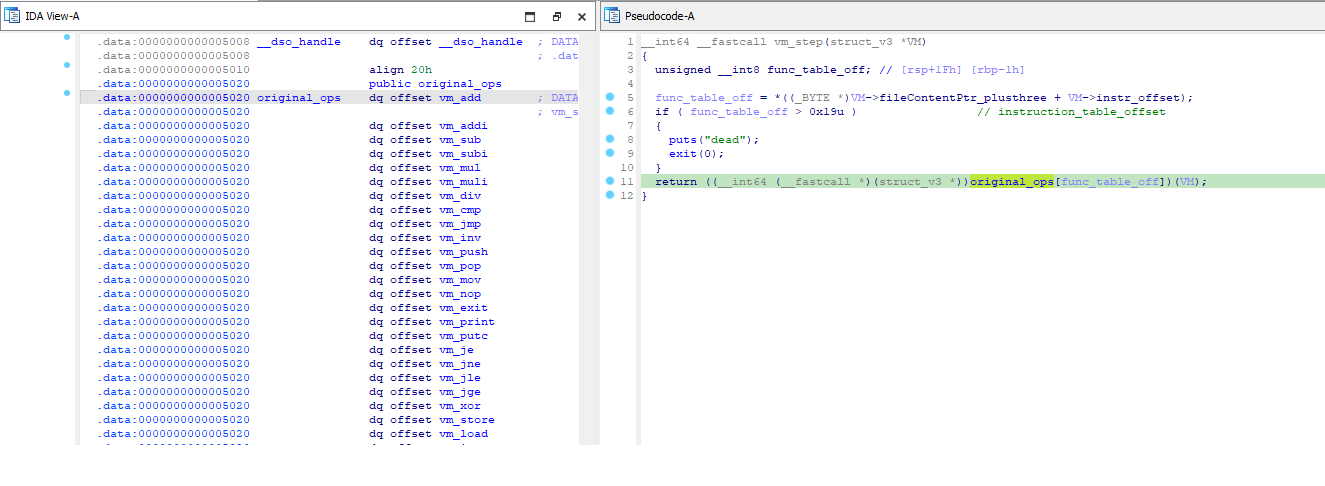Click the "dead" string literal
The height and width of the screenshot is (486, 1325).
pyautogui.click(x=725, y=140)
